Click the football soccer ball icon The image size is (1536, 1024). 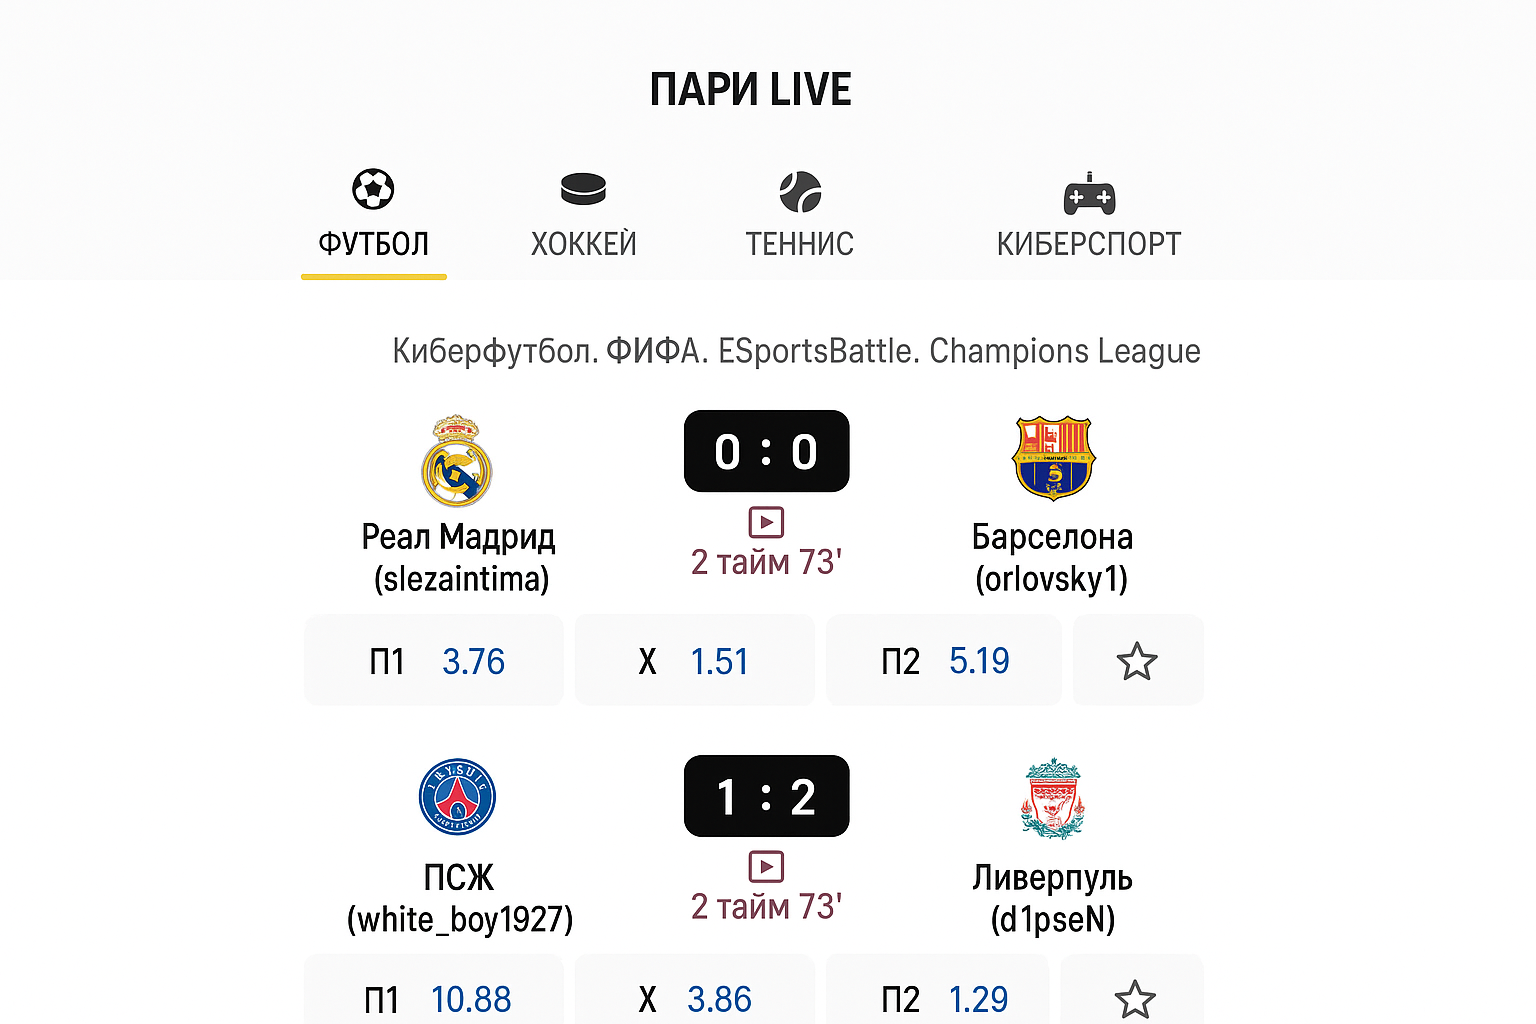coord(373,189)
